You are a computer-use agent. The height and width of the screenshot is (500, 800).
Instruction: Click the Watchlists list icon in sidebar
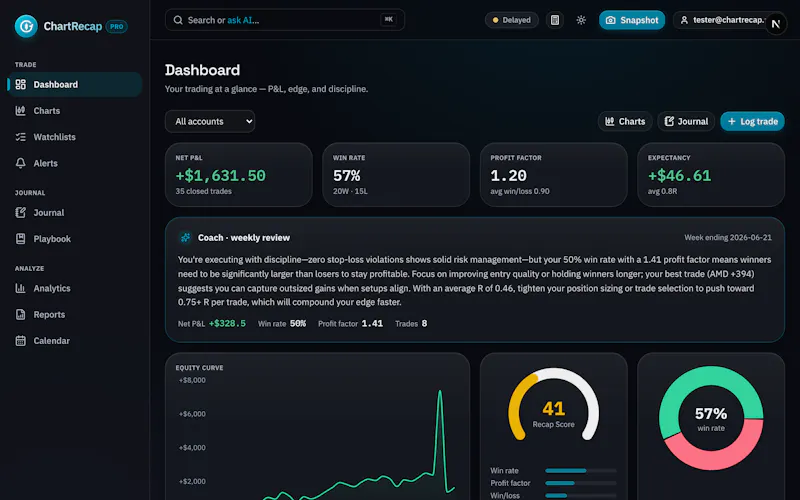(20, 137)
